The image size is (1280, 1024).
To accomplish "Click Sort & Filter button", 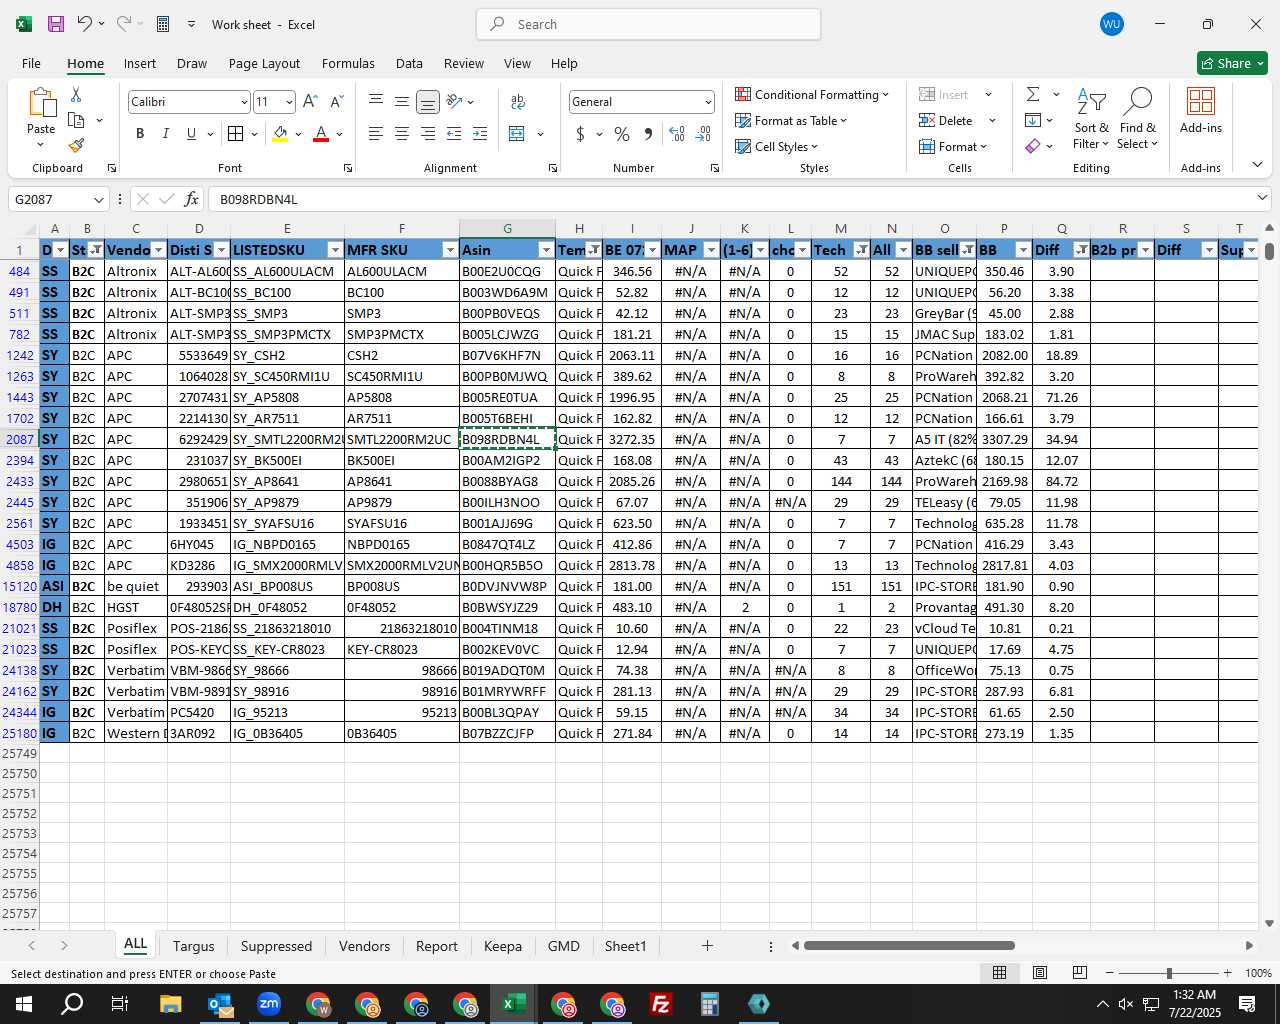I will [1091, 118].
